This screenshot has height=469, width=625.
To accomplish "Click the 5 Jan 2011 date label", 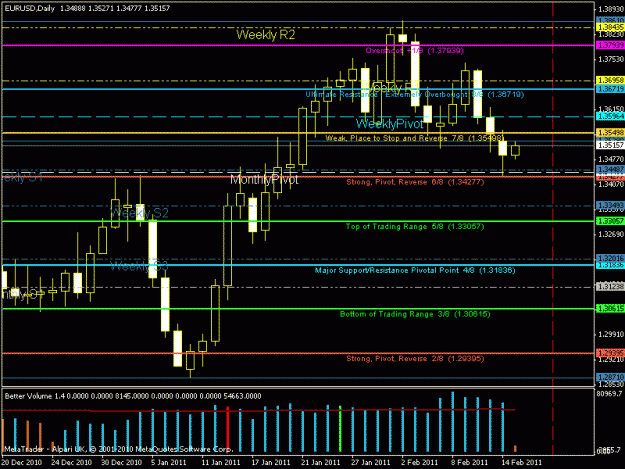I will 169,462.
